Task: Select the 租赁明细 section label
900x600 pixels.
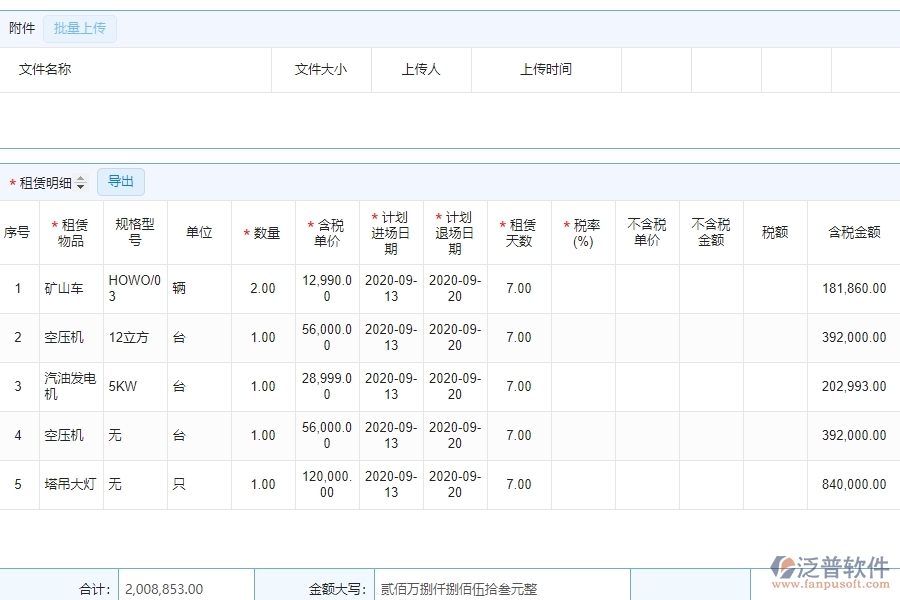Action: (43, 180)
